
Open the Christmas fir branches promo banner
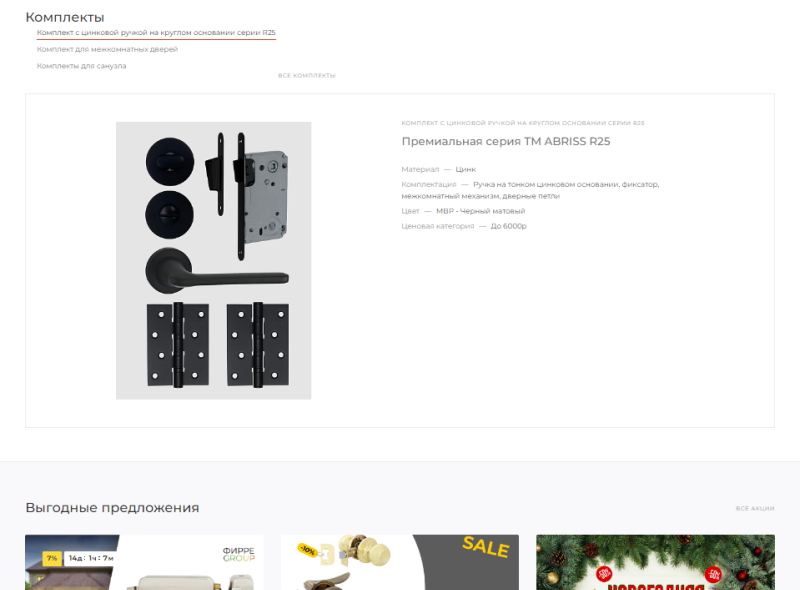click(656, 562)
